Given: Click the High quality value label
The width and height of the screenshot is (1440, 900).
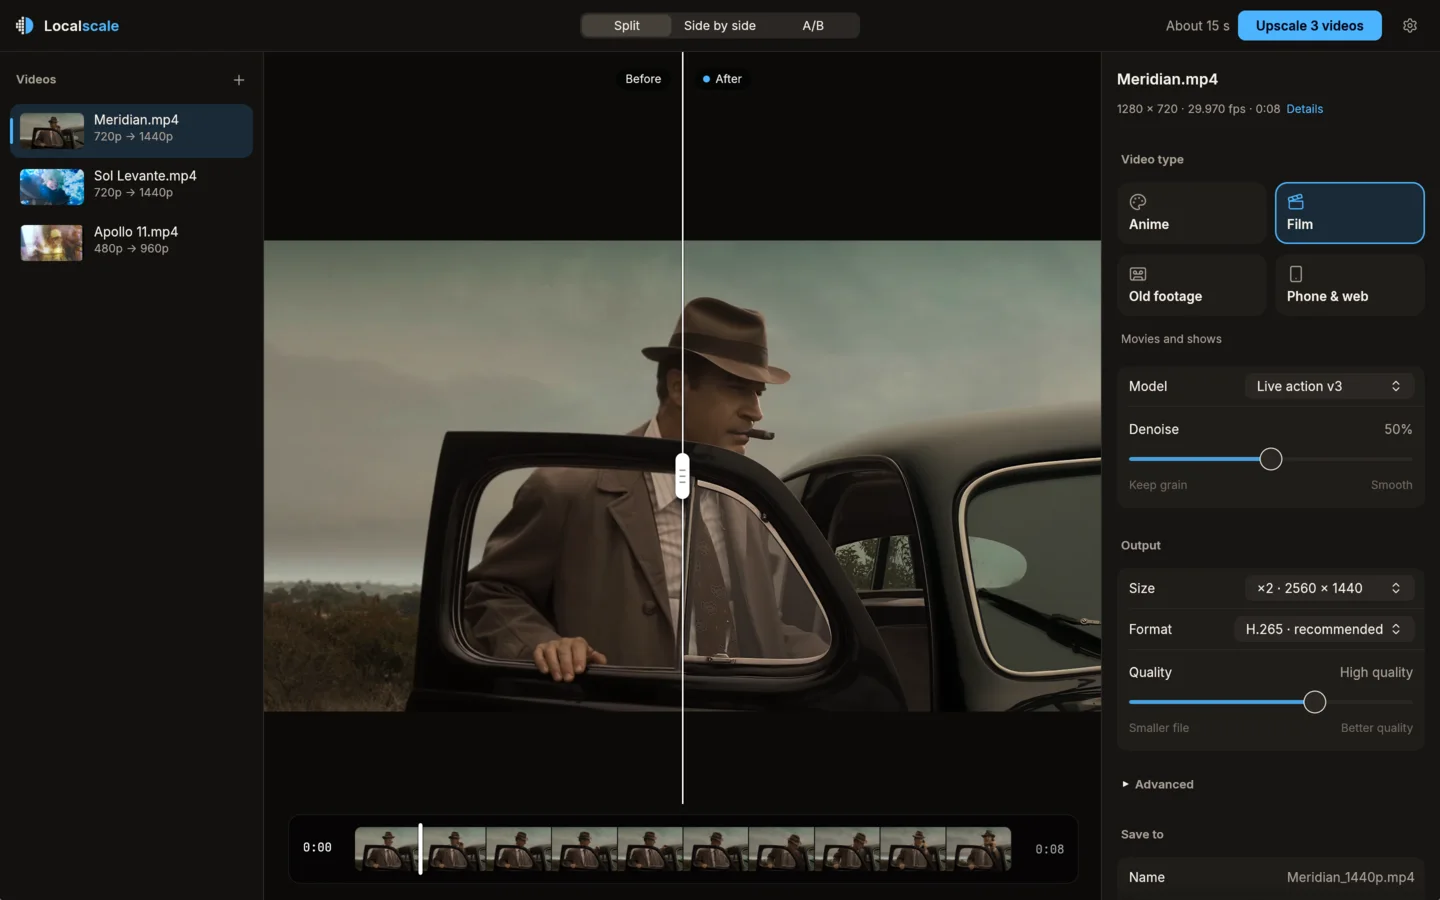Looking at the screenshot, I should [1376, 672].
